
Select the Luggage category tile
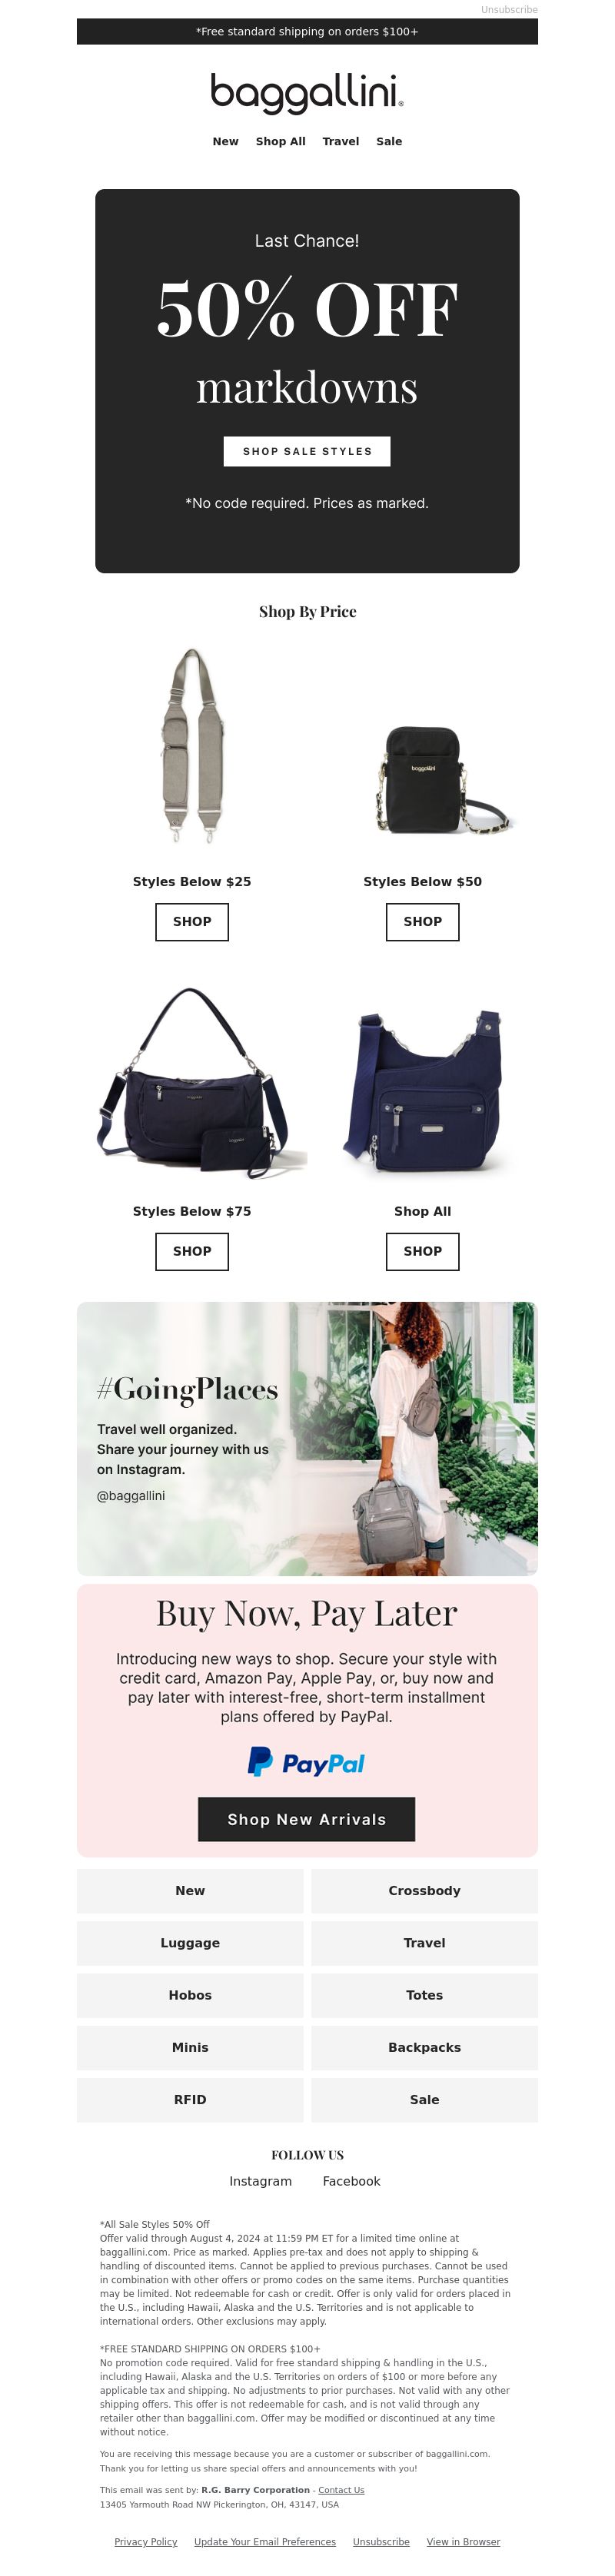pos(190,1942)
